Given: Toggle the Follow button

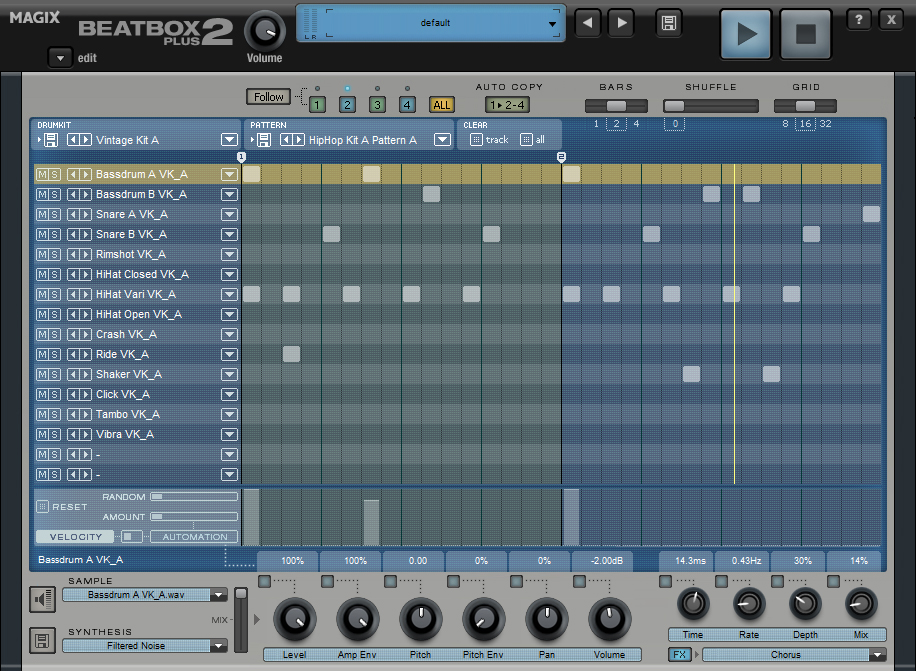Looking at the screenshot, I should pyautogui.click(x=269, y=97).
